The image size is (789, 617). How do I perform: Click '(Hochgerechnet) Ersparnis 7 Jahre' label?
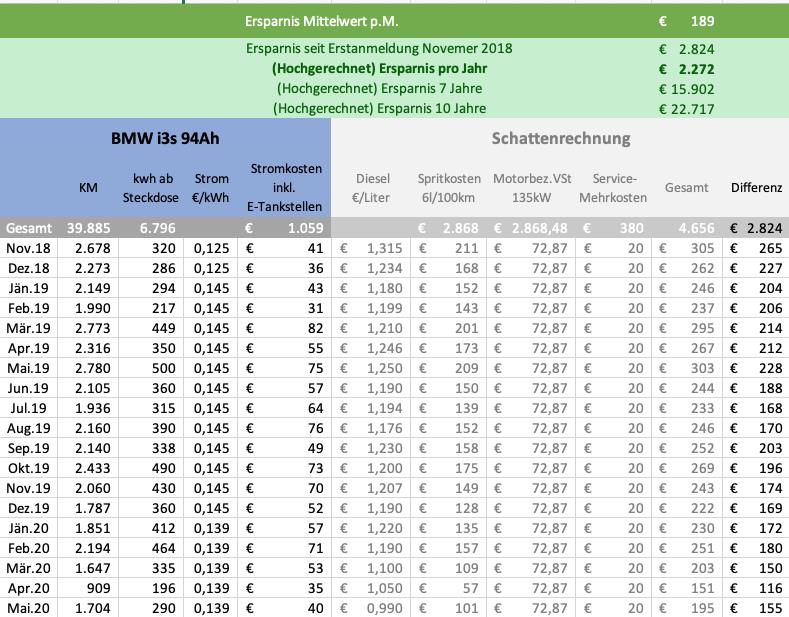click(x=379, y=89)
